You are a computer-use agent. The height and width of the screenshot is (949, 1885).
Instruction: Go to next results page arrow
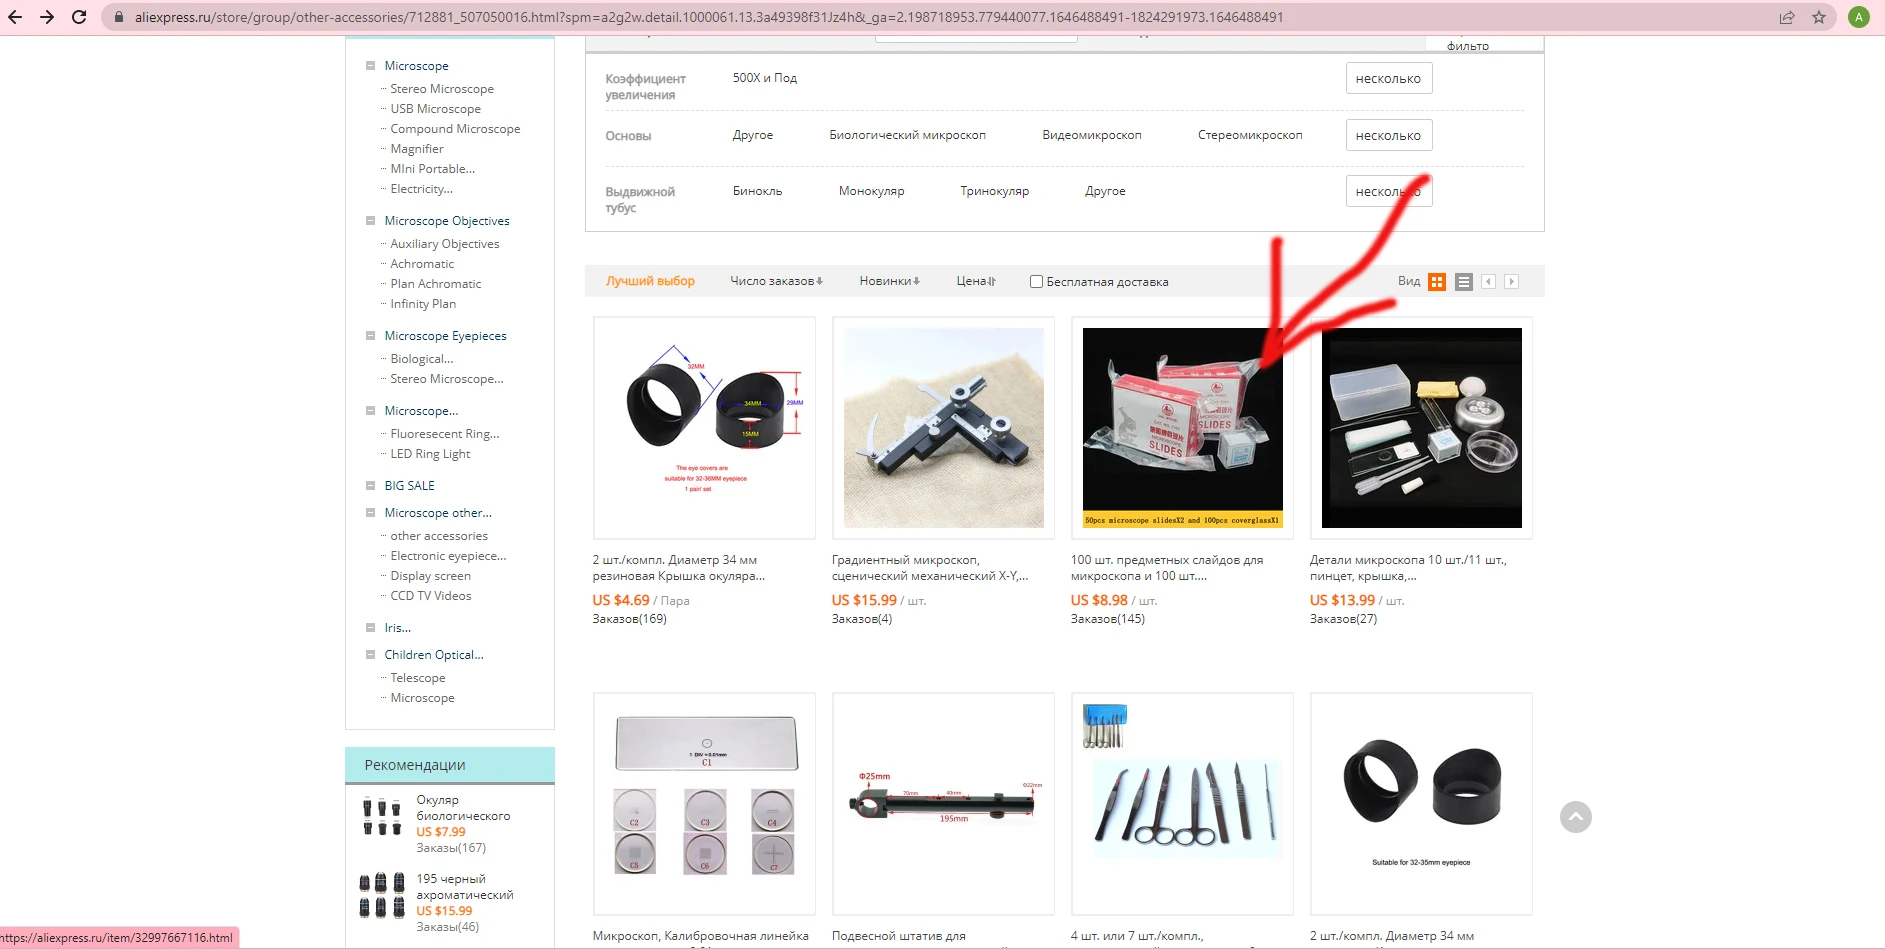[x=1512, y=282]
